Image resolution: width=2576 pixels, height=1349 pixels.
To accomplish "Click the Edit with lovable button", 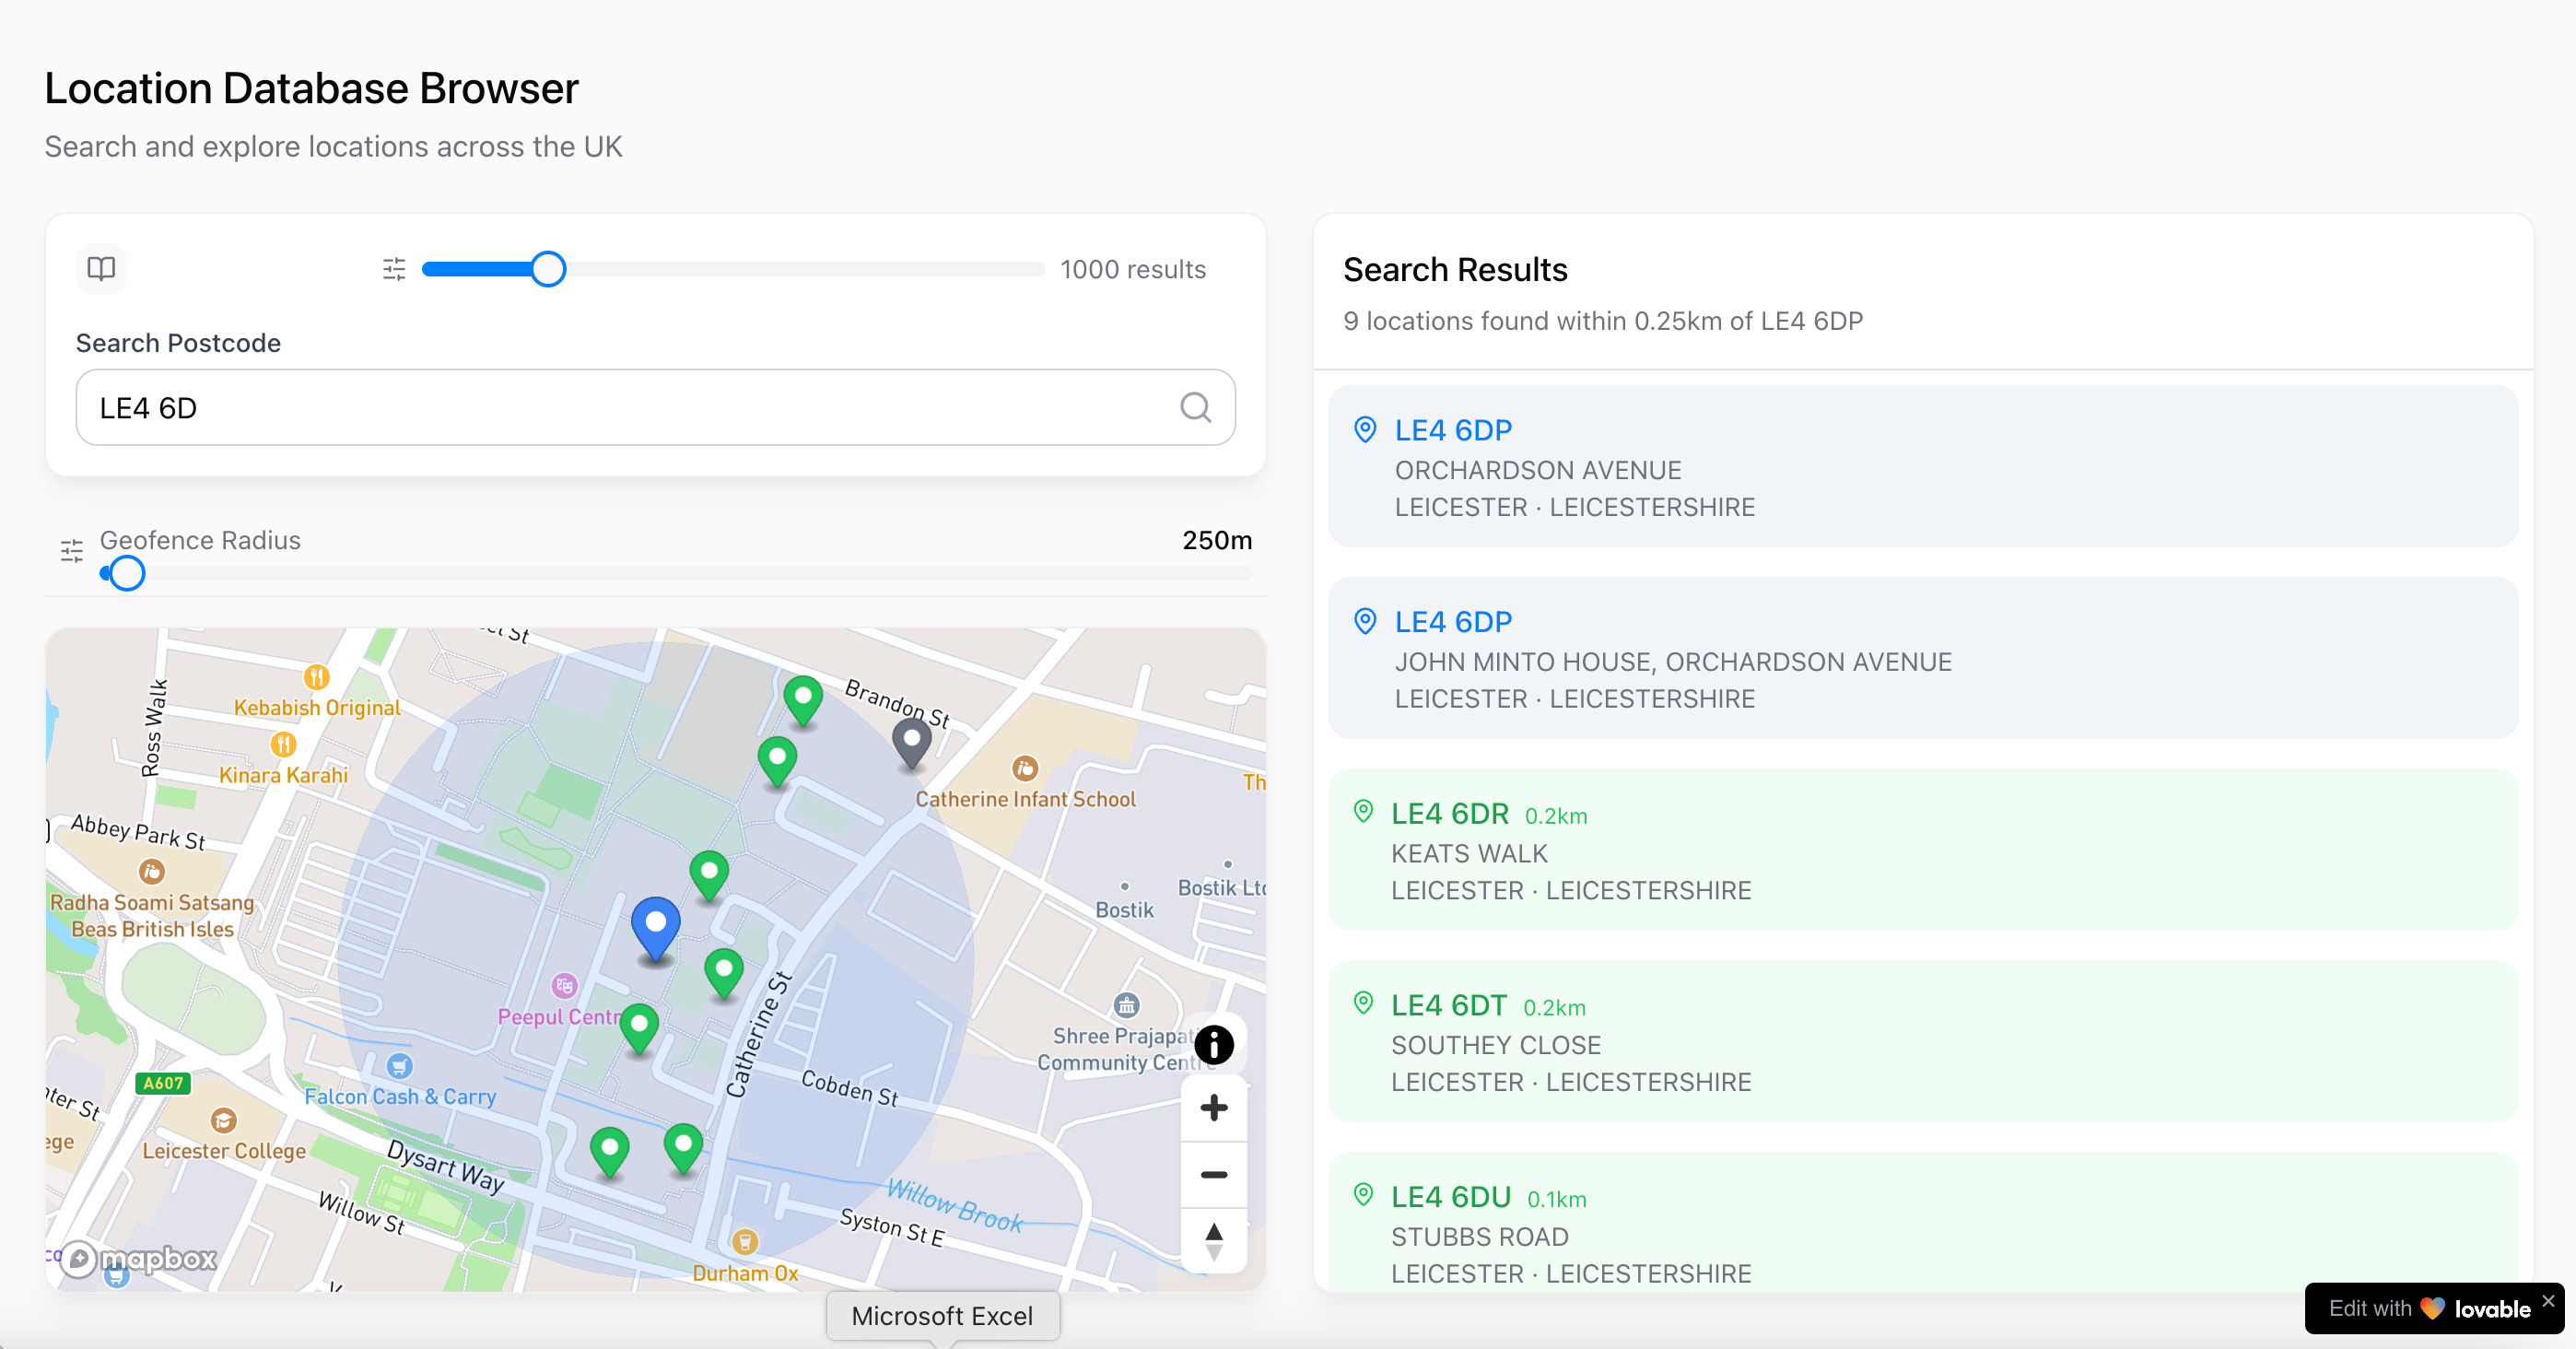I will click(2426, 1308).
